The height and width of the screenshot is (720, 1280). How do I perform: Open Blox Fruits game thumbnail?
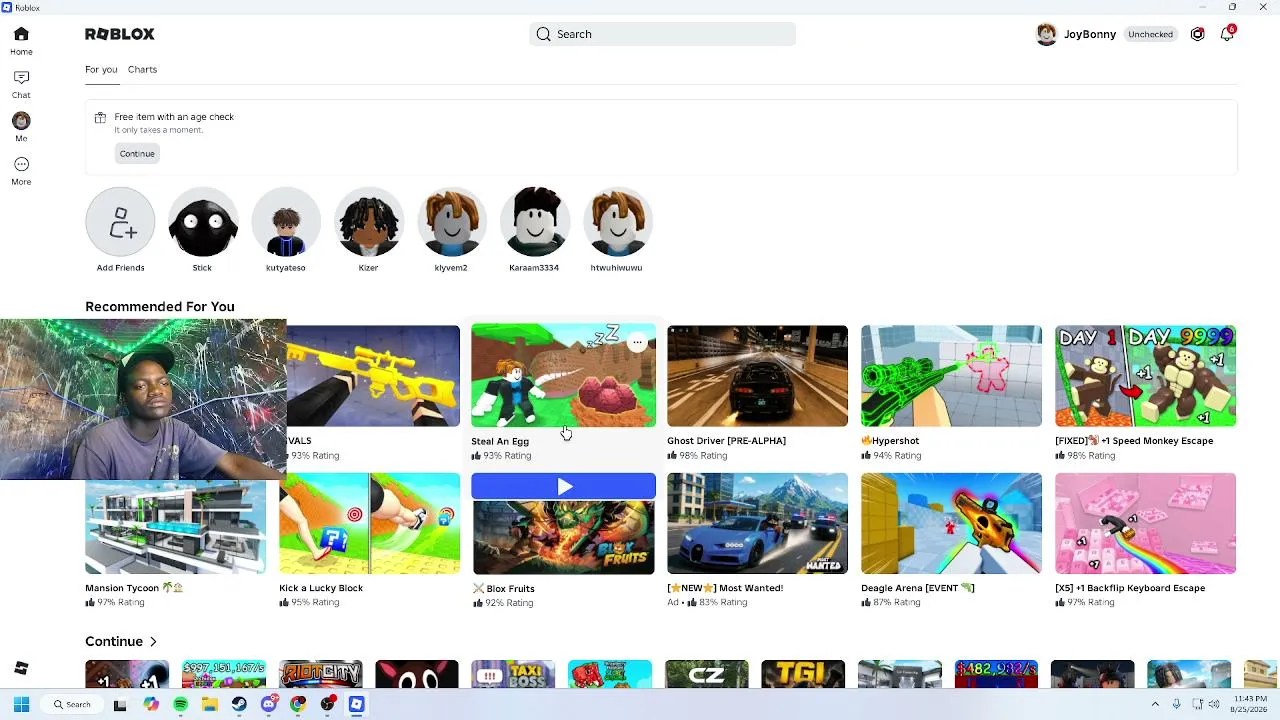click(564, 536)
